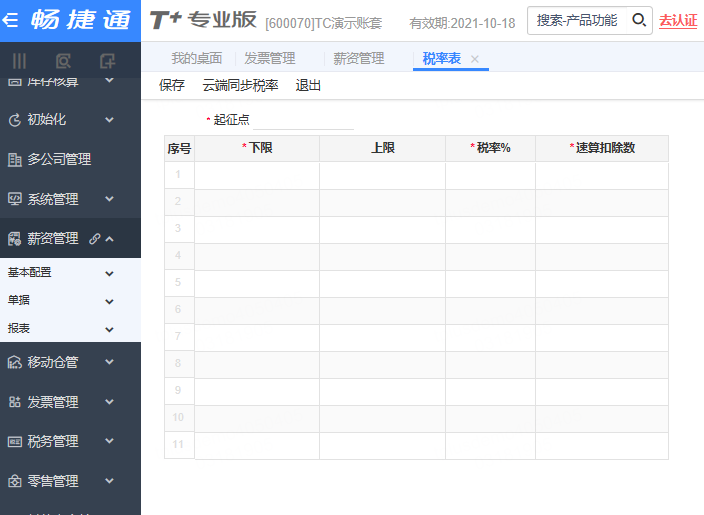
Task: Expand the 初始化 menu chevron
Action: pos(109,120)
